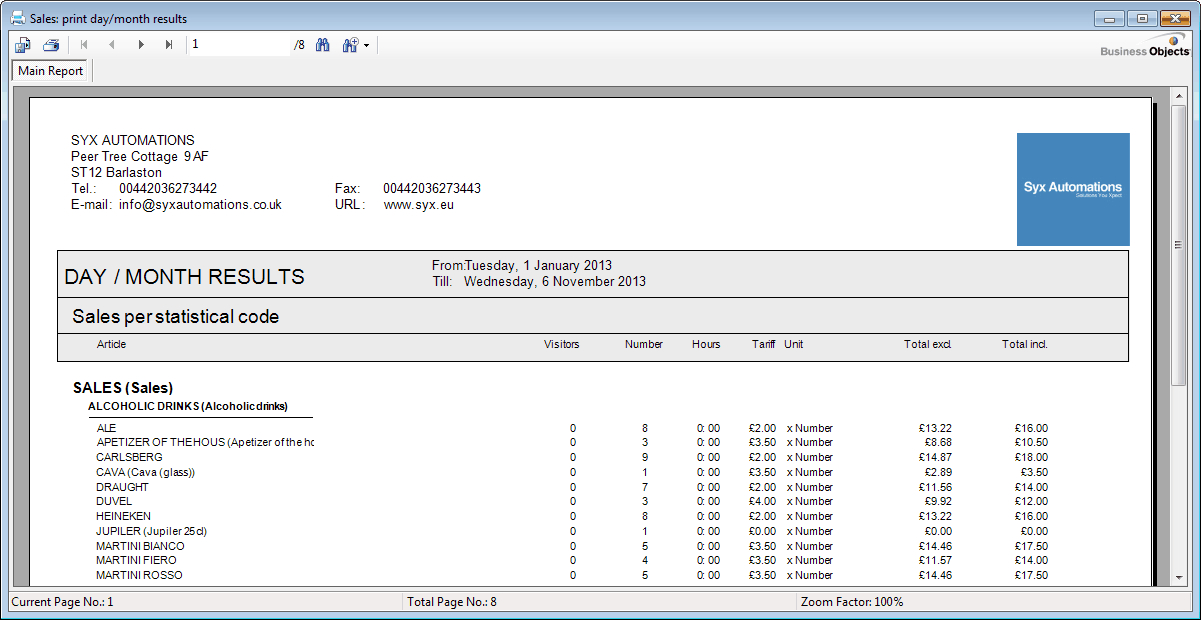Image resolution: width=1201 pixels, height=620 pixels.
Task: Switch to the Main Report tab
Action: pyautogui.click(x=50, y=70)
